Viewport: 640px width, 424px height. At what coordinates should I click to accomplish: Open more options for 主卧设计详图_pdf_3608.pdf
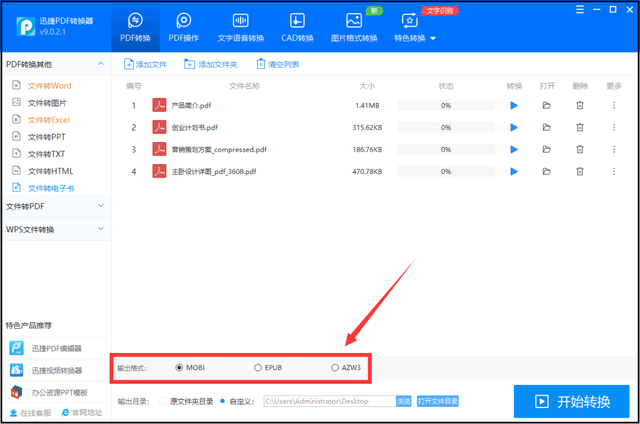tap(613, 171)
